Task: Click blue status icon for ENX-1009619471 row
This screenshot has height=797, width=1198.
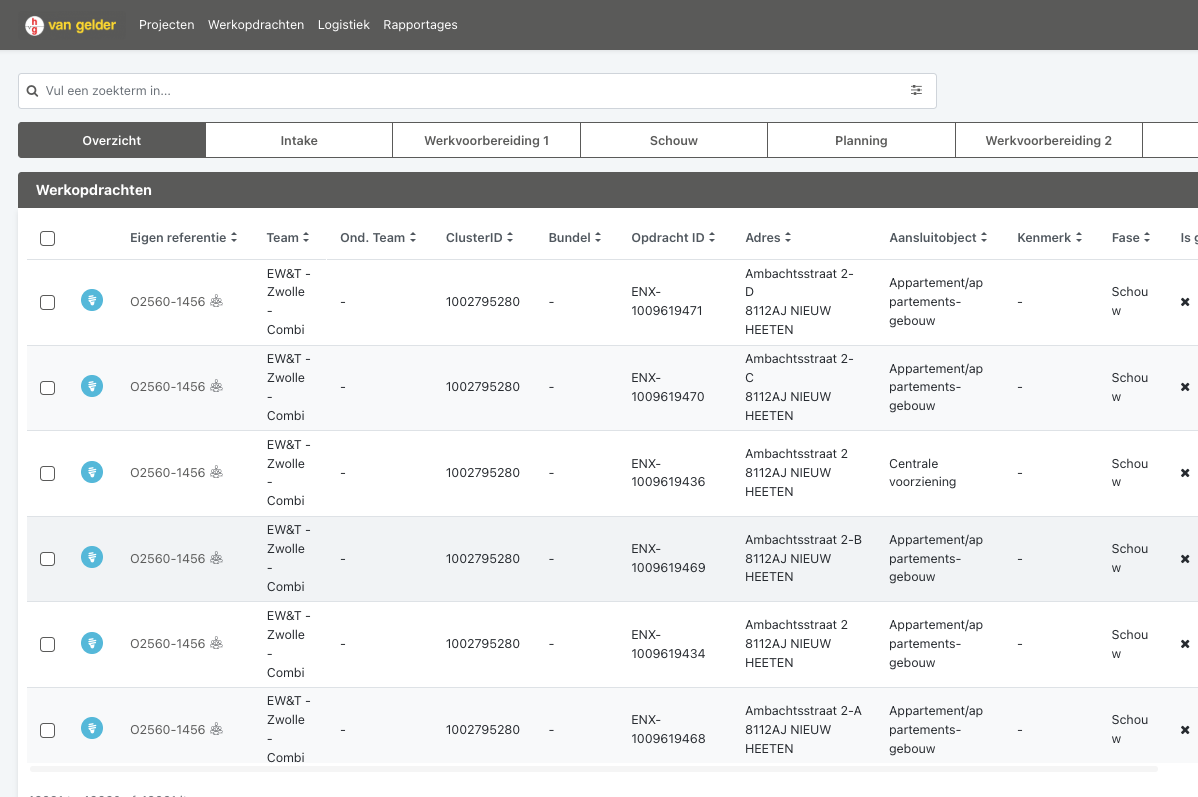Action: (92, 300)
